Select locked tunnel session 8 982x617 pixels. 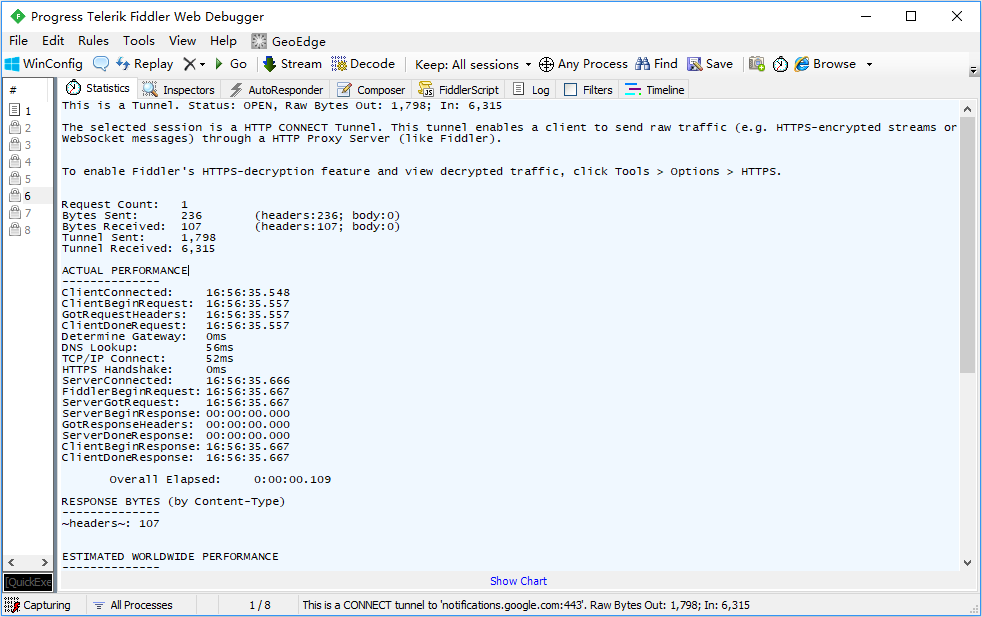[x=28, y=230]
